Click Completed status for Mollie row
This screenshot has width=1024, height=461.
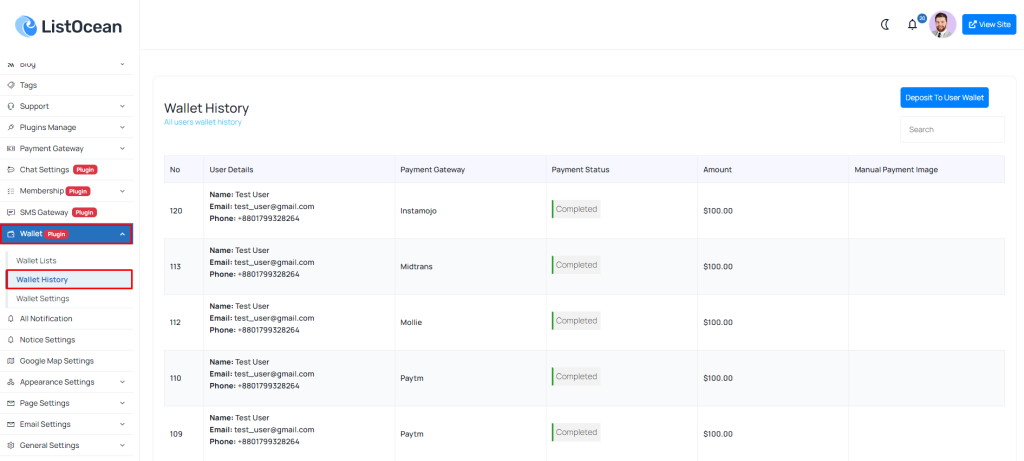pos(576,321)
